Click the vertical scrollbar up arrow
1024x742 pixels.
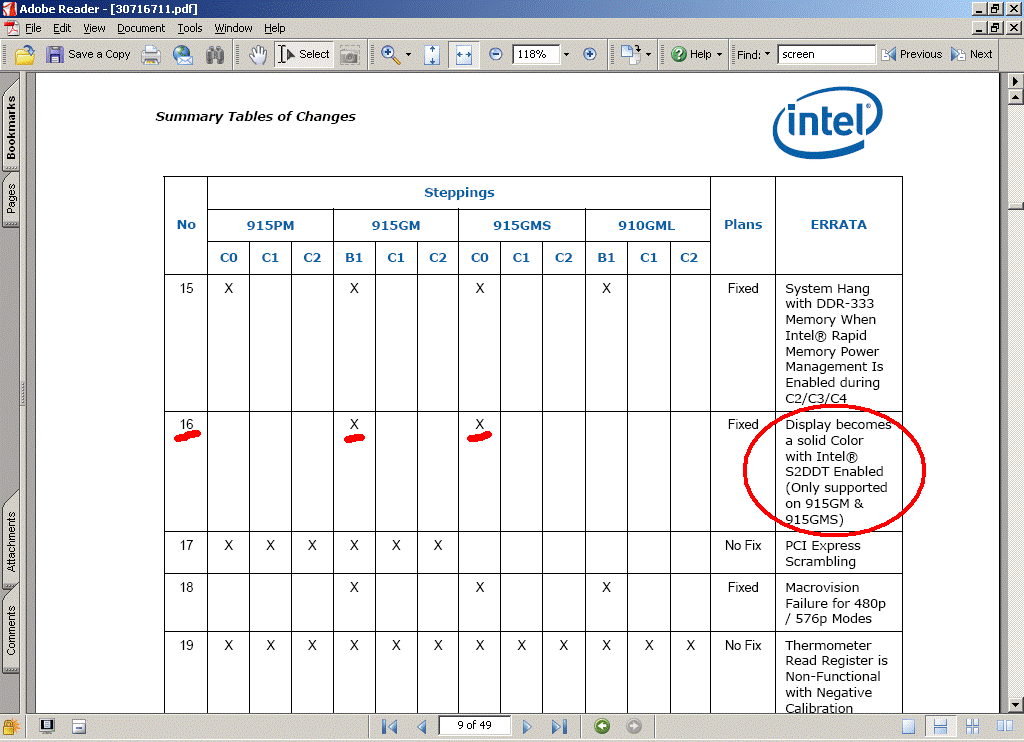click(1015, 98)
